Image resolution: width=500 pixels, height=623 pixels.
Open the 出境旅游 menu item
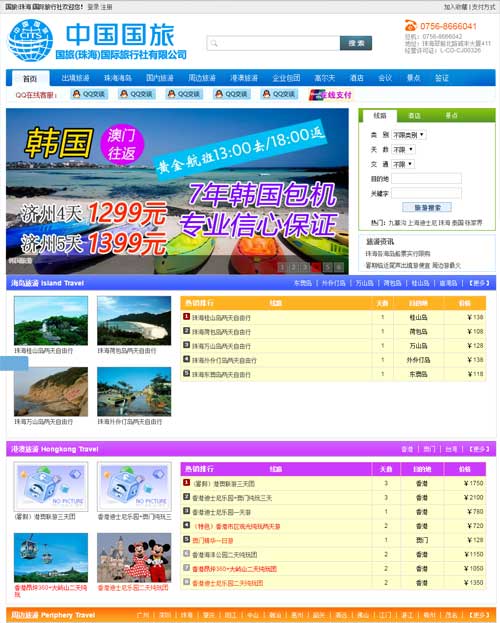(75, 78)
